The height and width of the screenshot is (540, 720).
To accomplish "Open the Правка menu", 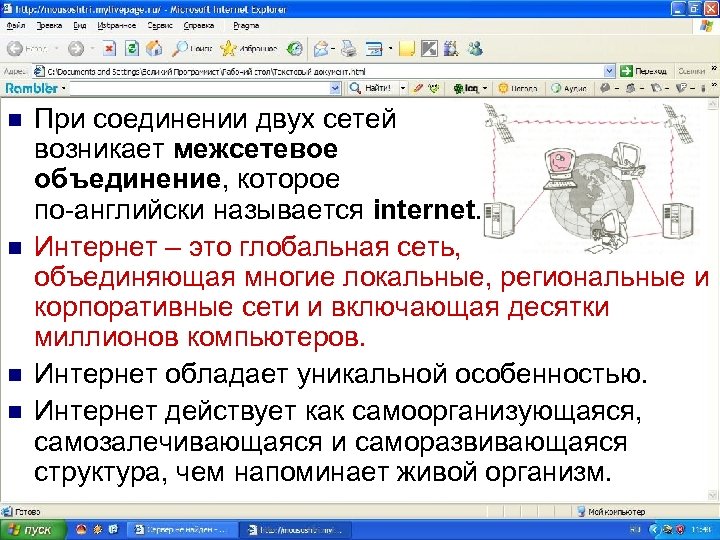I will [49, 25].
